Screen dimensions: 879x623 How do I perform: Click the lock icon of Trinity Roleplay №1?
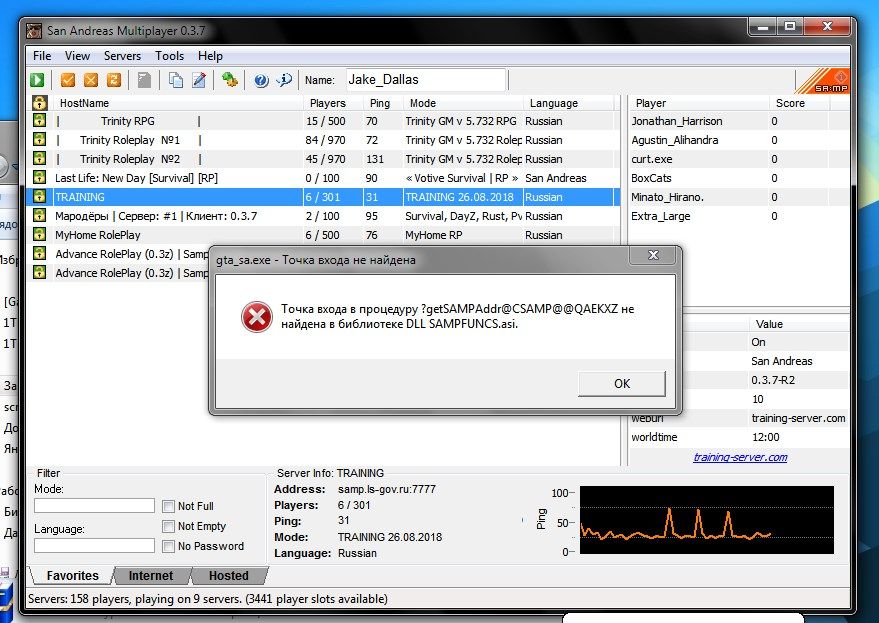[39, 140]
